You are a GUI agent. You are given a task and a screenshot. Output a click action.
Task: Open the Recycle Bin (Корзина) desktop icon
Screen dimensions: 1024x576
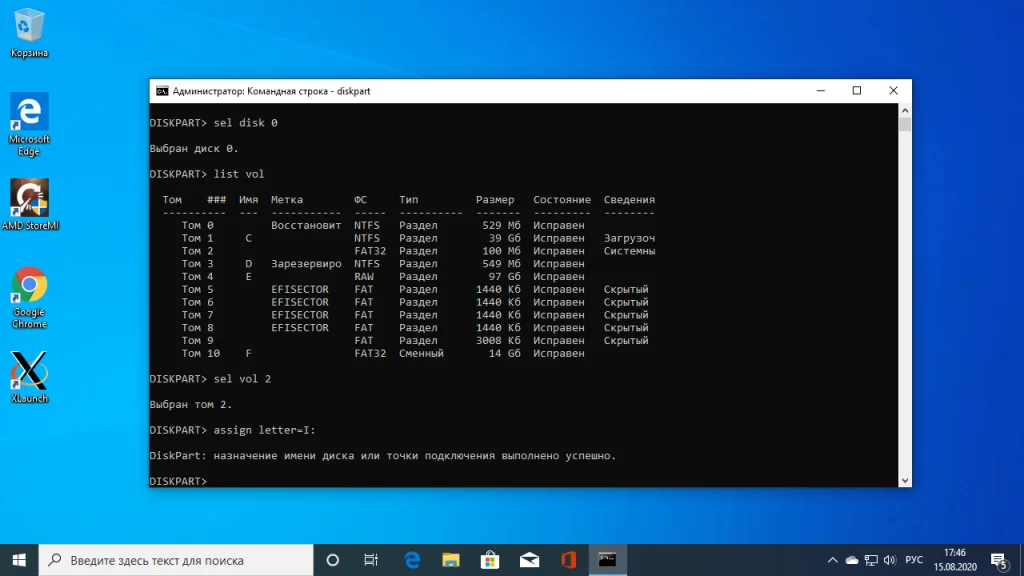tap(29, 30)
